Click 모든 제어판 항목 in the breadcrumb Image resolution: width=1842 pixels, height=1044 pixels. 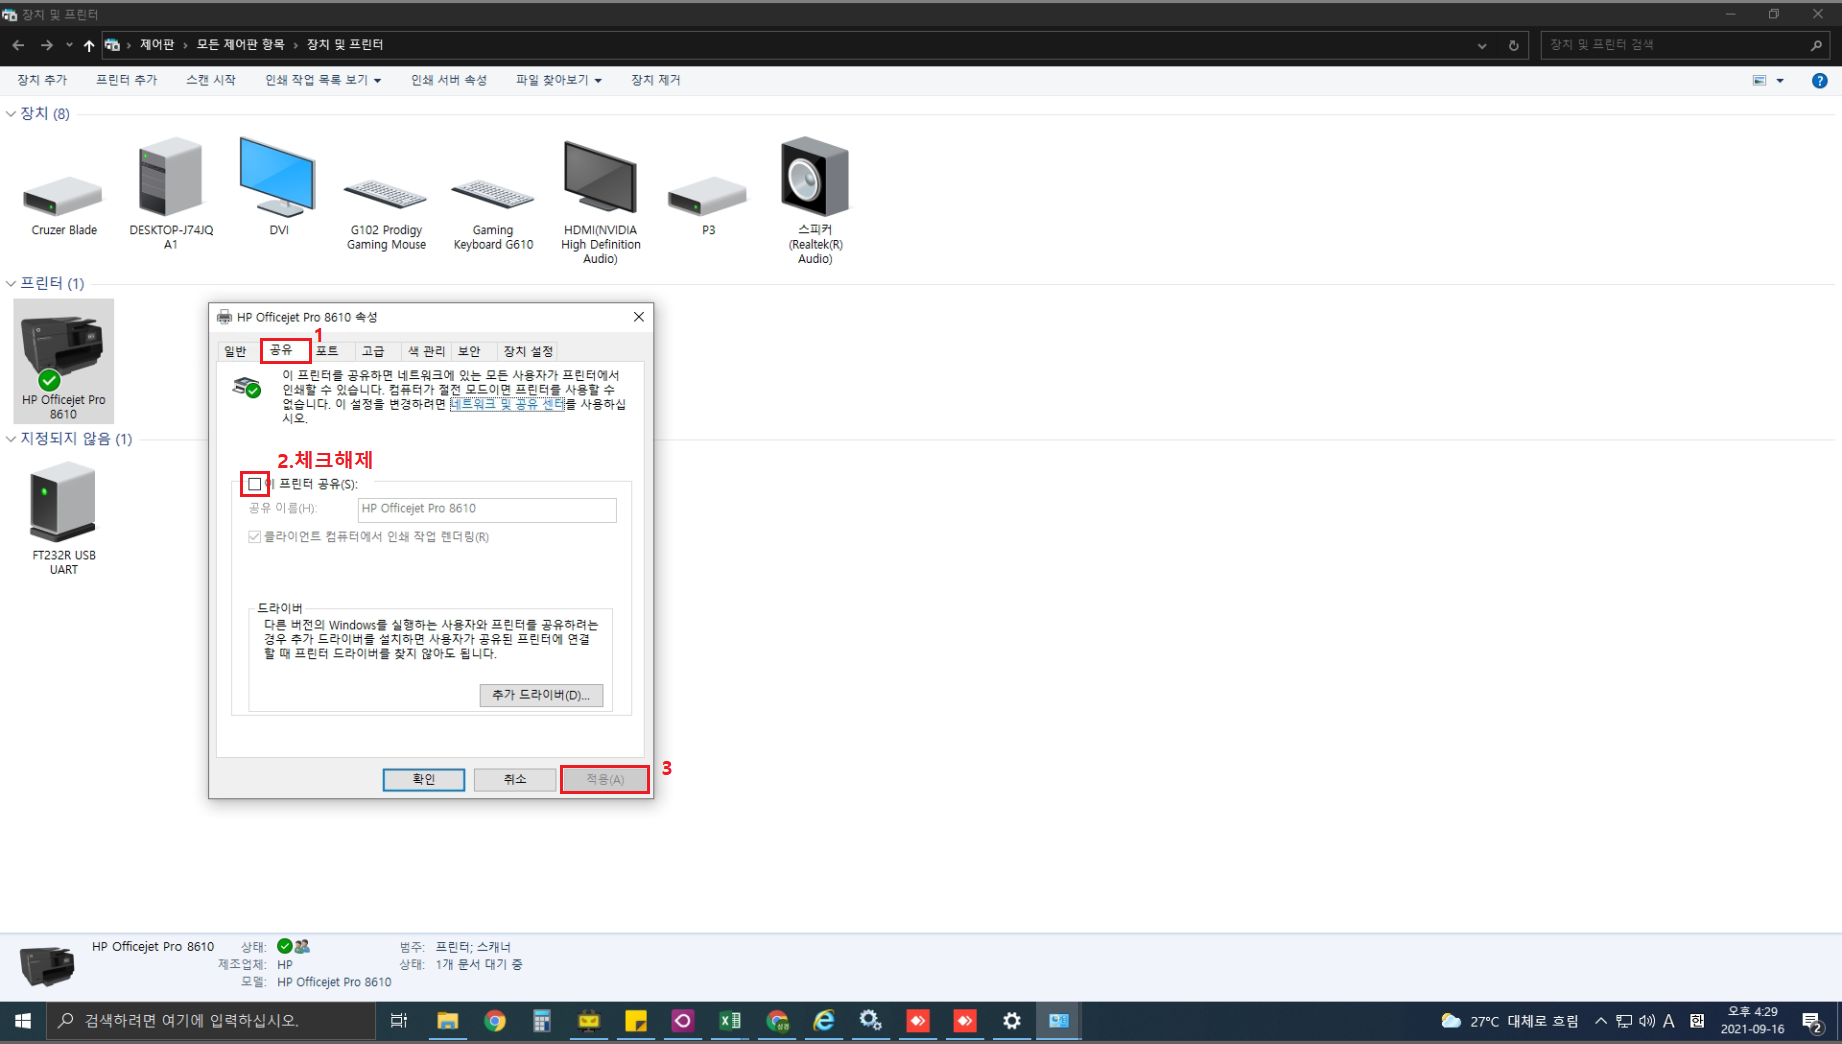point(241,45)
